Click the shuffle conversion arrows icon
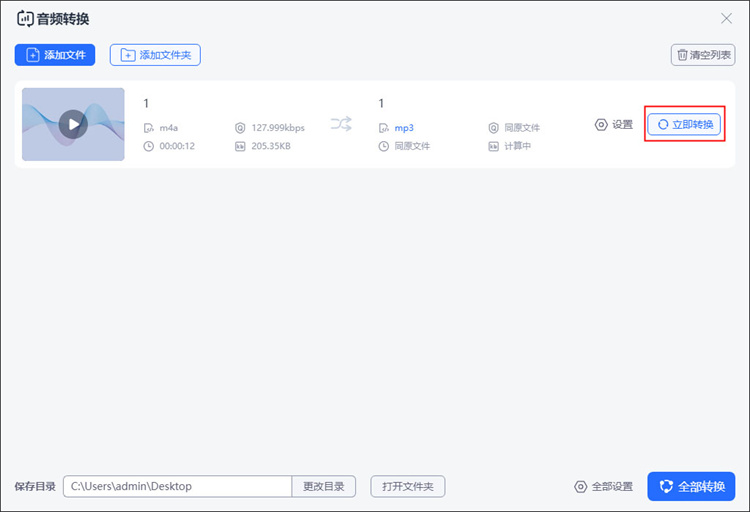The height and width of the screenshot is (512, 750). pos(341,124)
